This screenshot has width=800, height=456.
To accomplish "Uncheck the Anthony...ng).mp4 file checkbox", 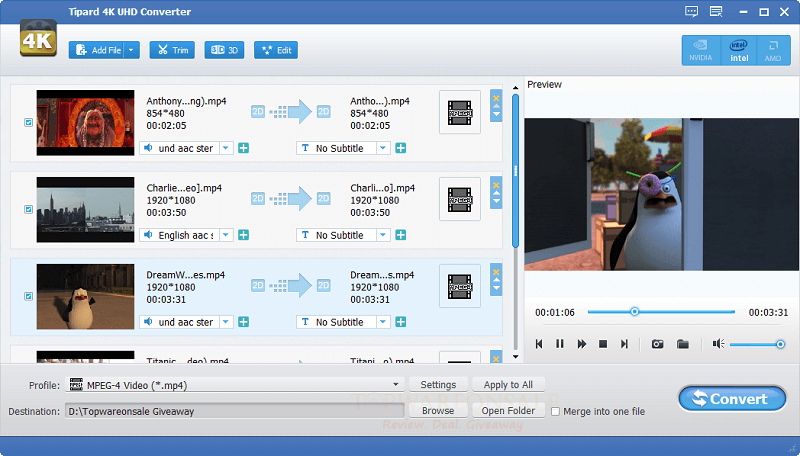I will tap(29, 122).
